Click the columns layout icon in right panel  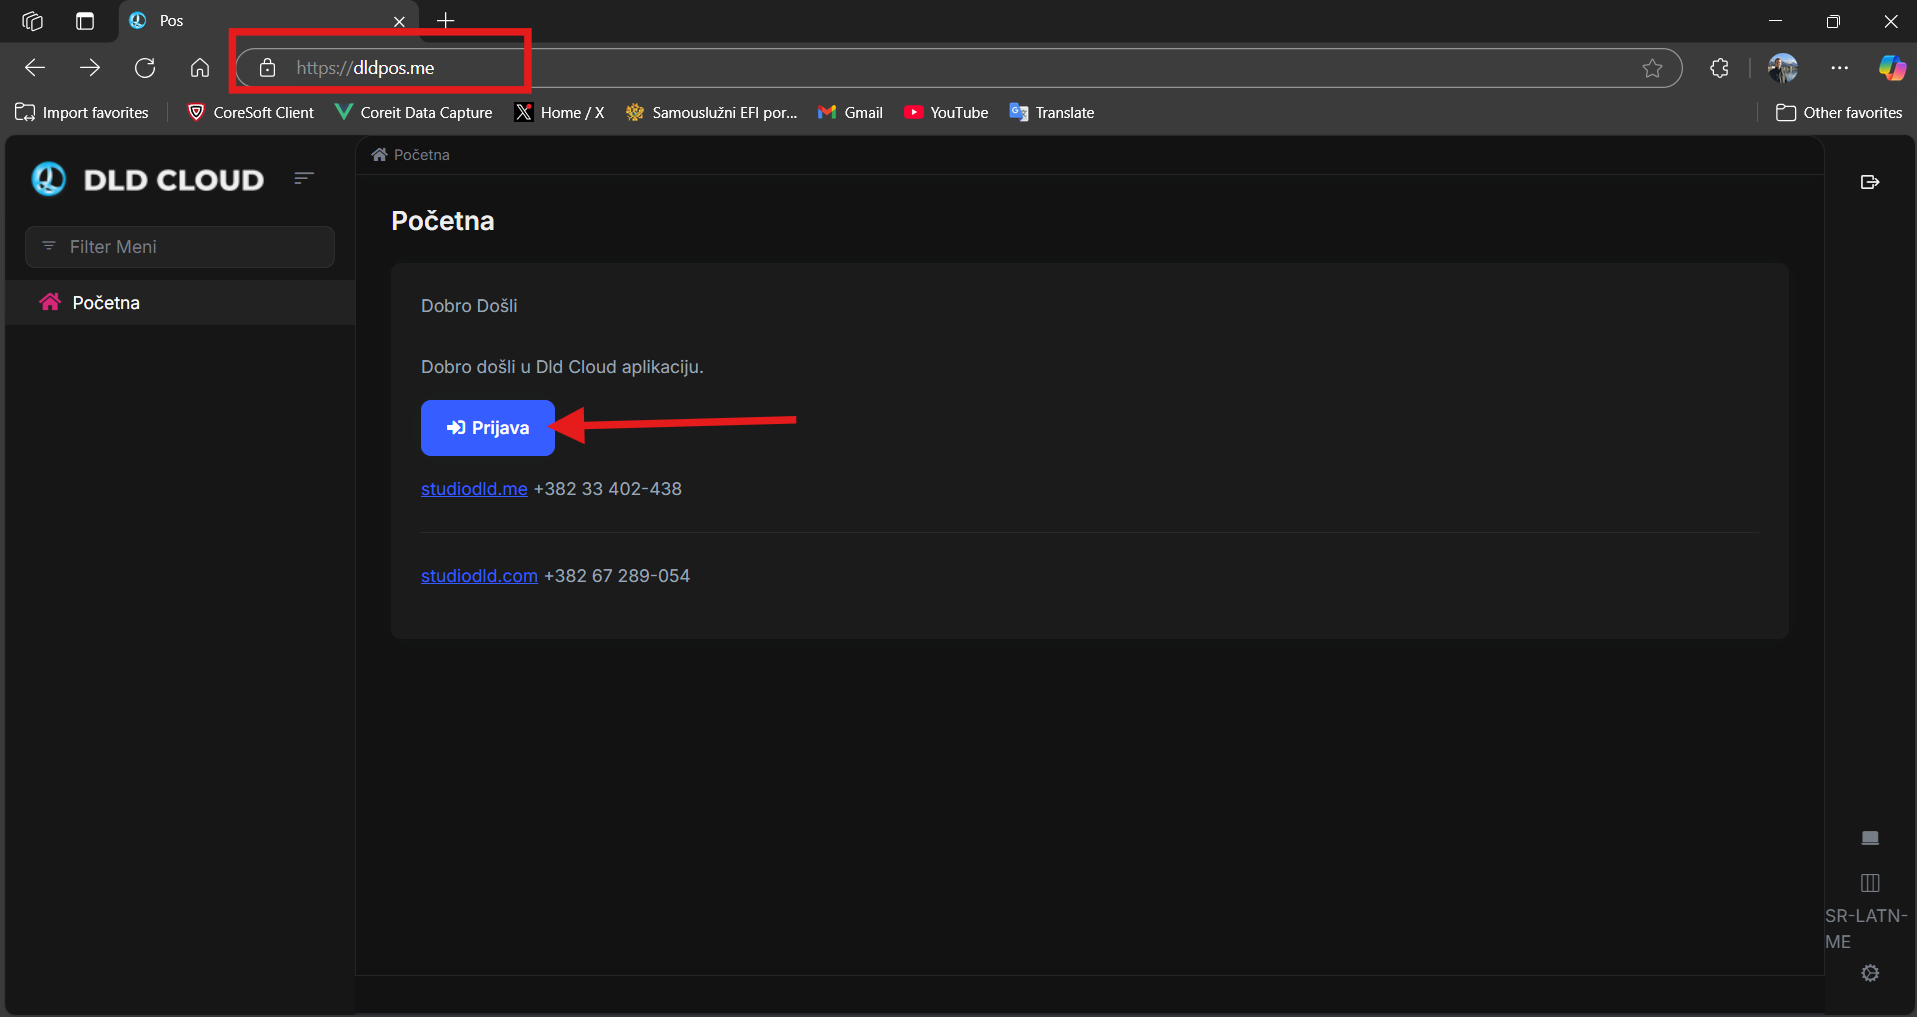coord(1870,883)
